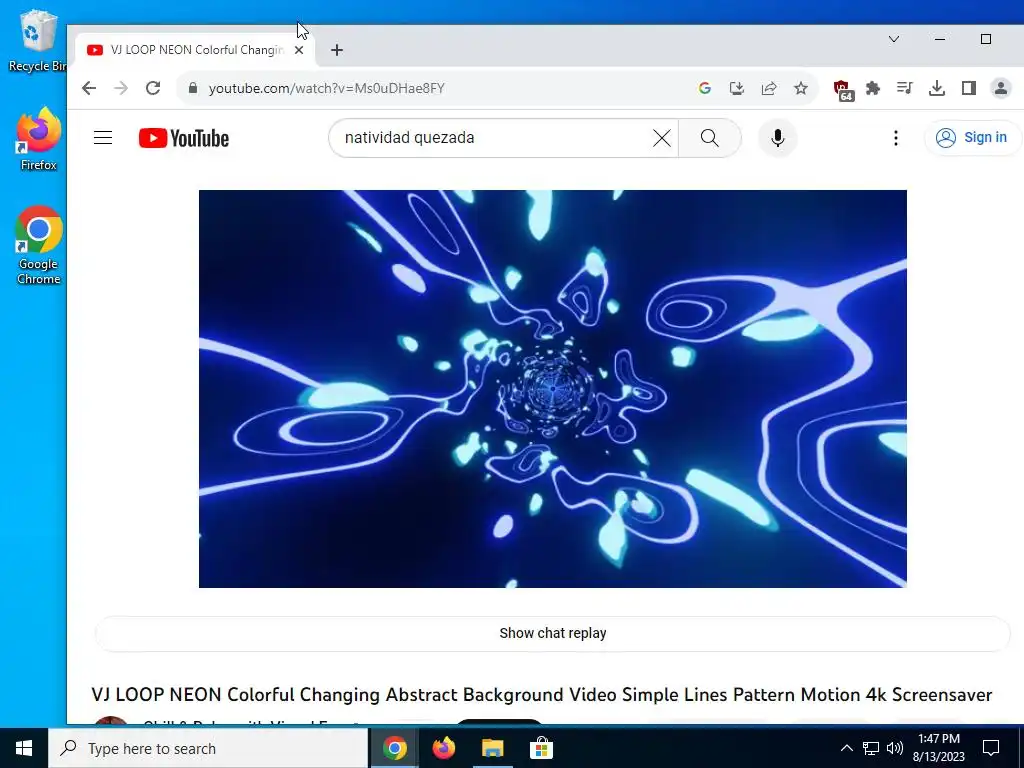Select Google Chrome desktop shortcut
This screenshot has width=1024, height=768.
pos(39,246)
